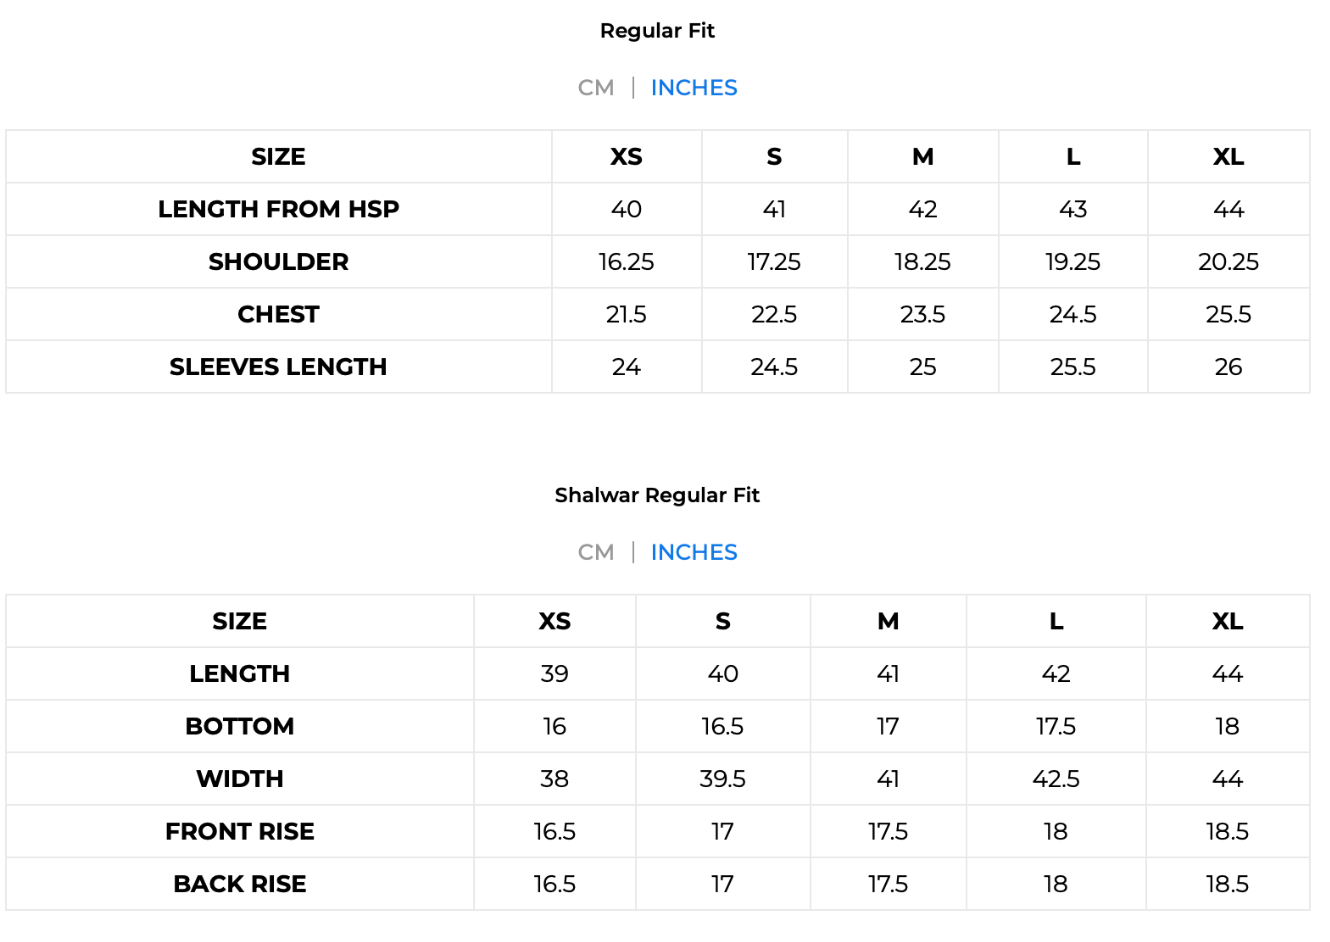Select the WIDTH row label
Image resolution: width=1330 pixels, height=942 pixels.
click(x=240, y=779)
